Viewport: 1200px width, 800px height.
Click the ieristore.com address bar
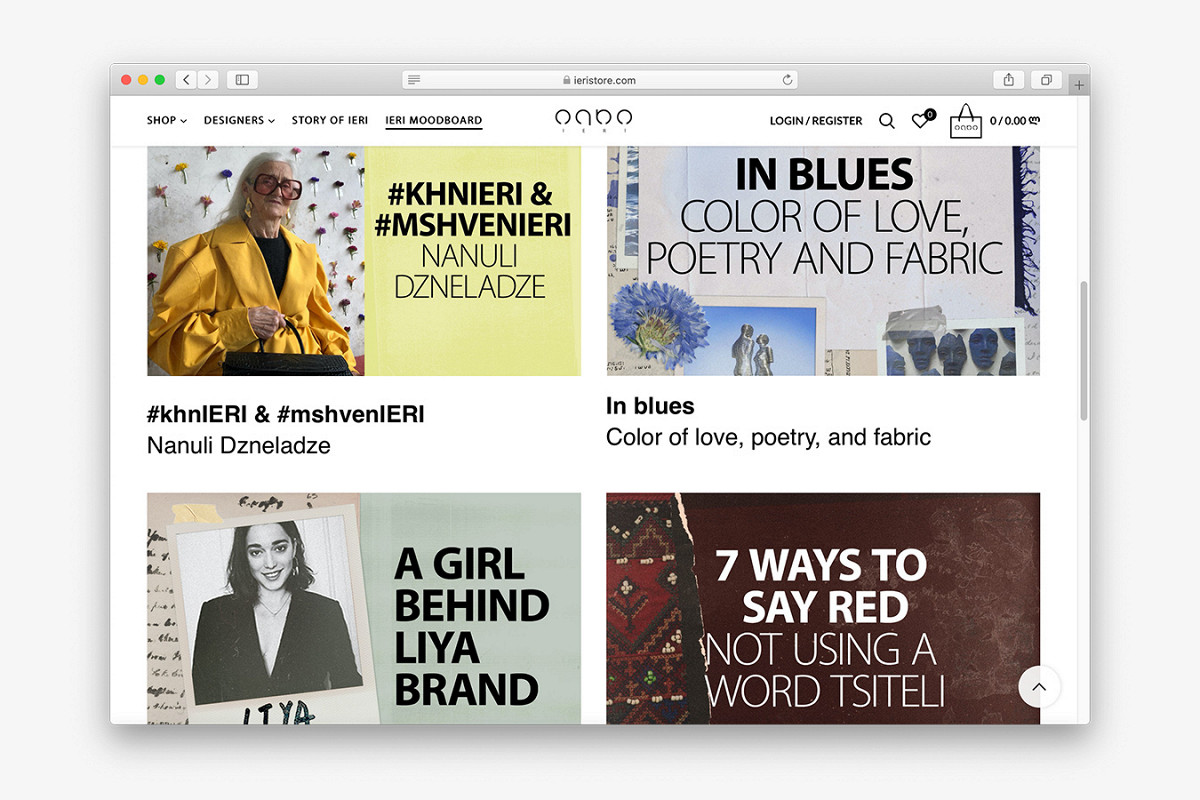point(600,80)
